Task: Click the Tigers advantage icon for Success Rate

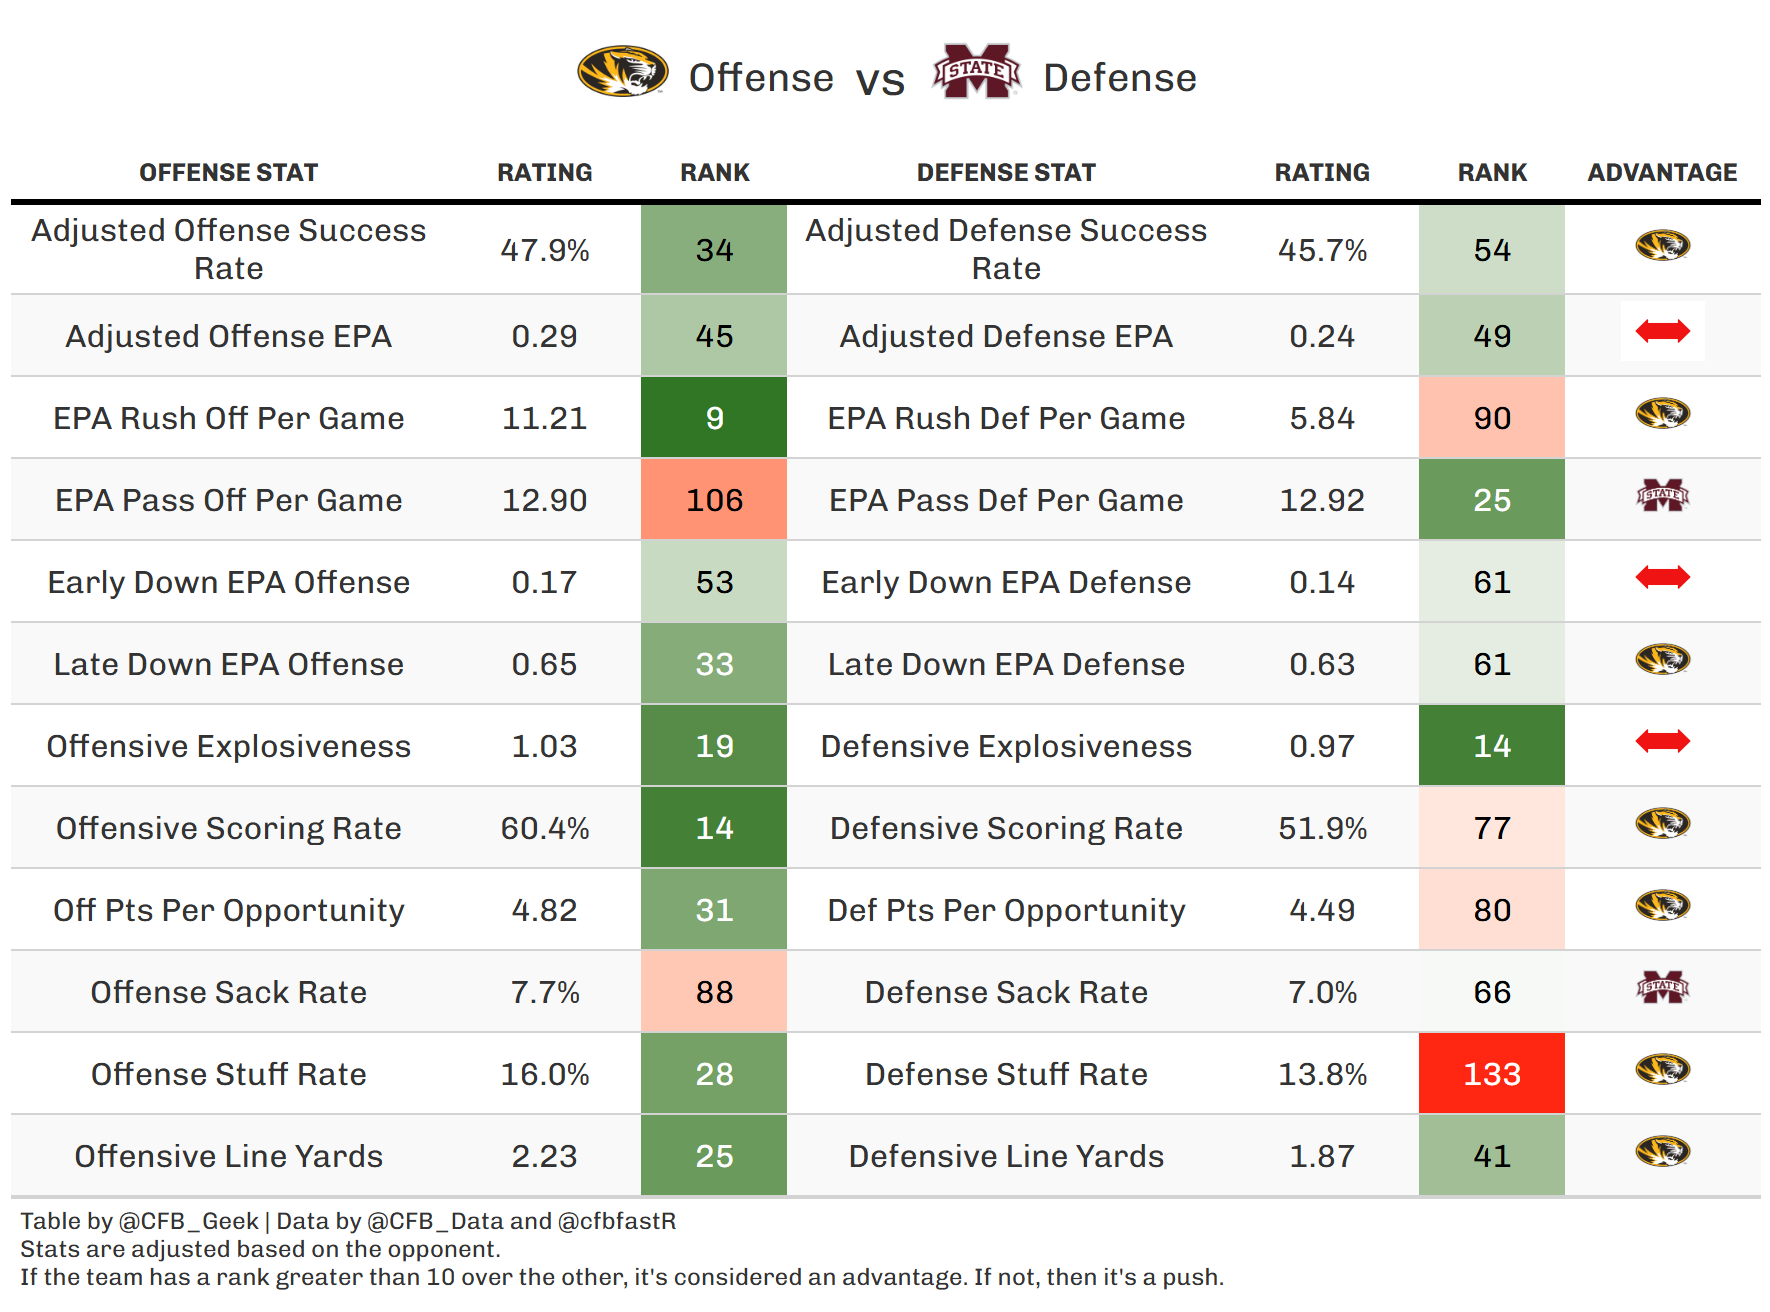Action: click(x=1662, y=245)
